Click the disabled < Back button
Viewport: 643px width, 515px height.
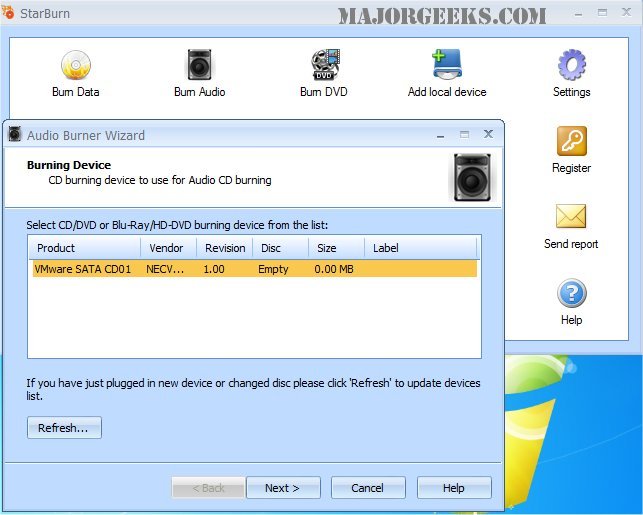click(208, 488)
